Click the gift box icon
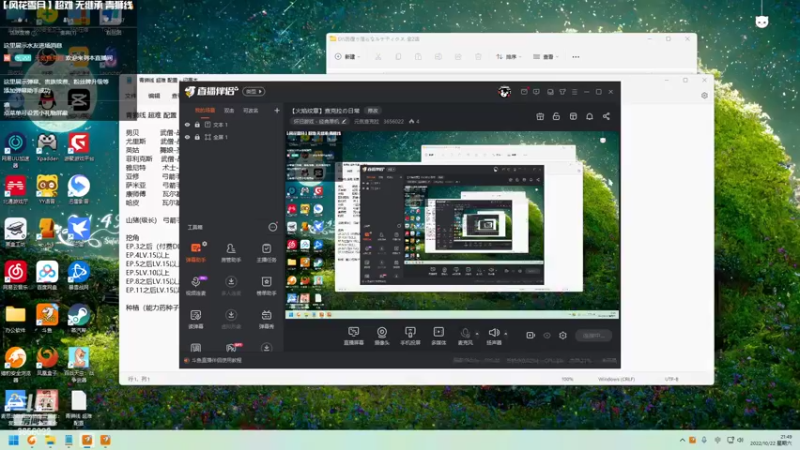Image resolution: width=800 pixels, height=450 pixels. coord(540,116)
